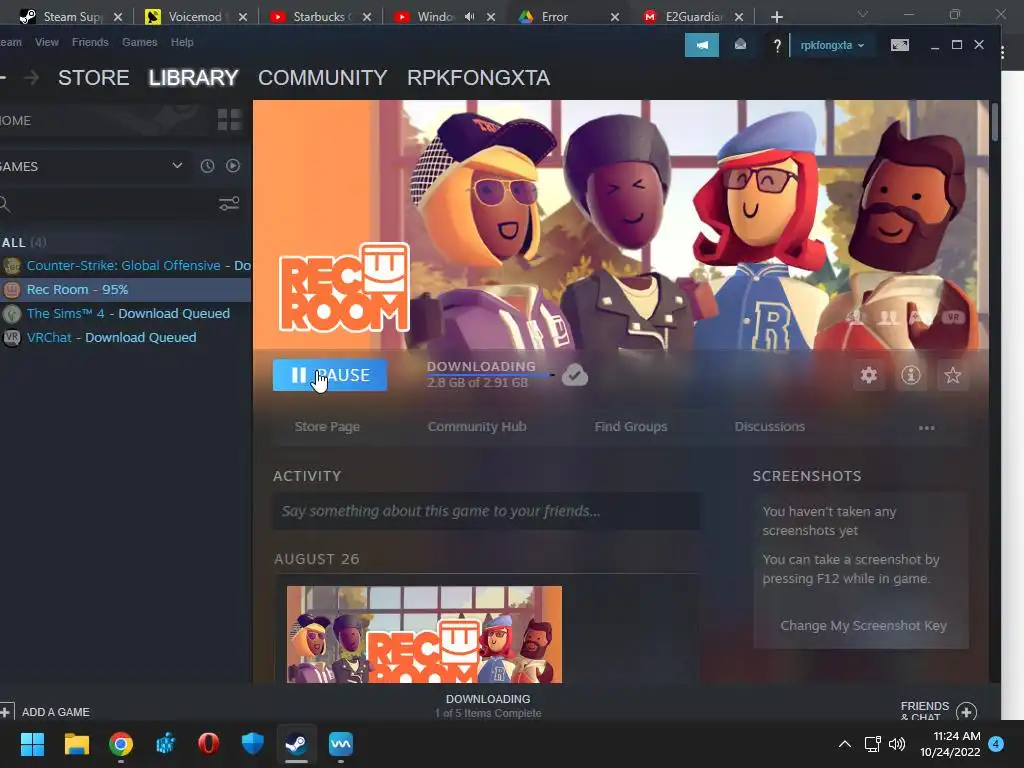This screenshot has height=768, width=1024.
Task: Open Rec Room manage gear icon
Action: tap(868, 375)
